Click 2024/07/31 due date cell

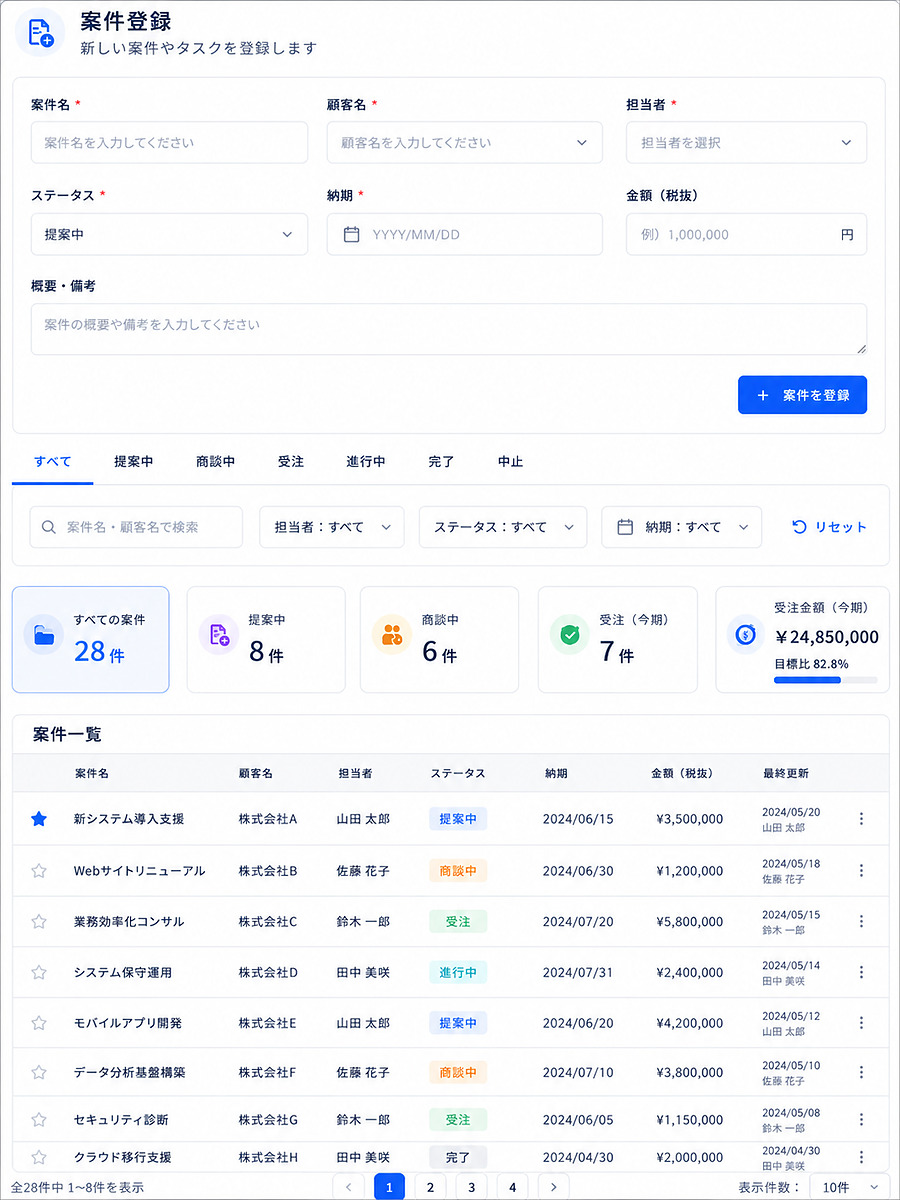(578, 972)
